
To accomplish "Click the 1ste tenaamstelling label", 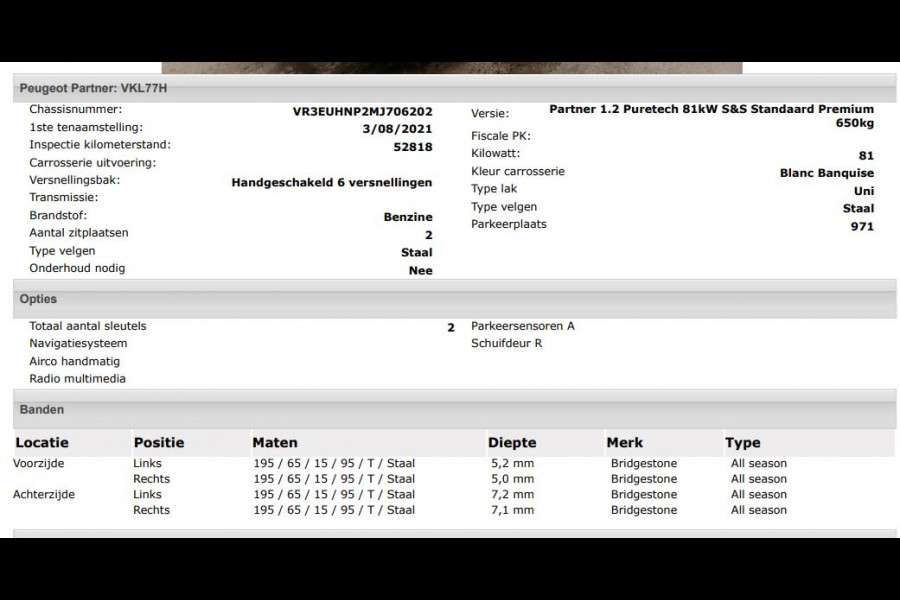I will [x=86, y=127].
